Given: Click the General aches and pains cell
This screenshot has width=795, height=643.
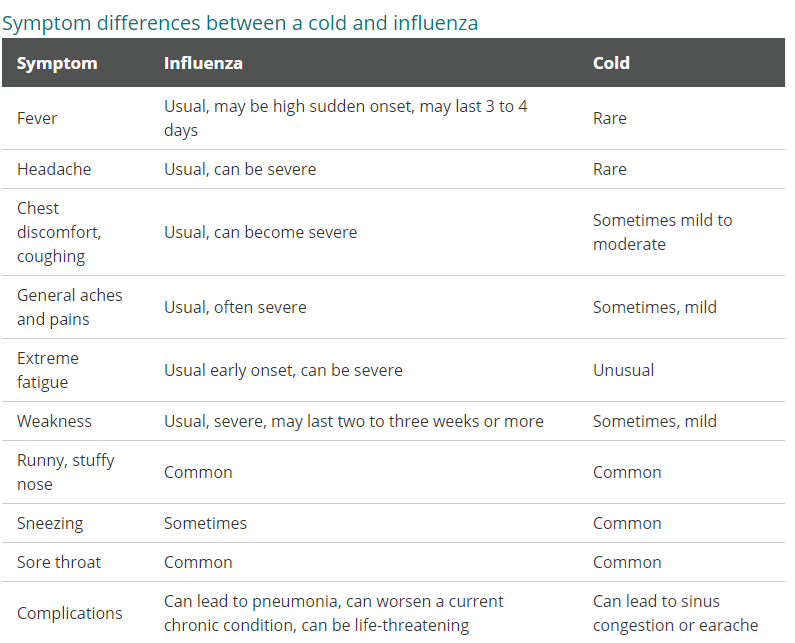Looking at the screenshot, I should tap(69, 307).
